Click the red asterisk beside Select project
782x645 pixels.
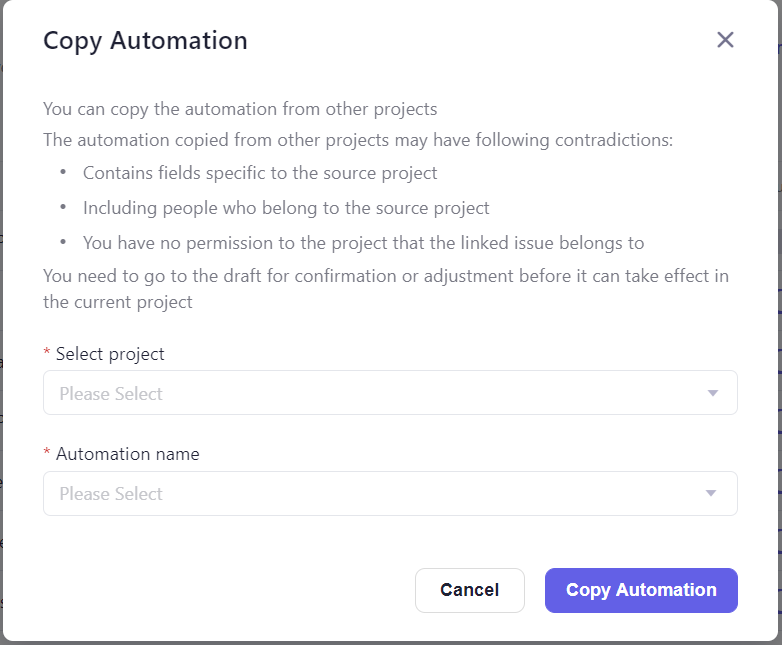[x=47, y=355]
